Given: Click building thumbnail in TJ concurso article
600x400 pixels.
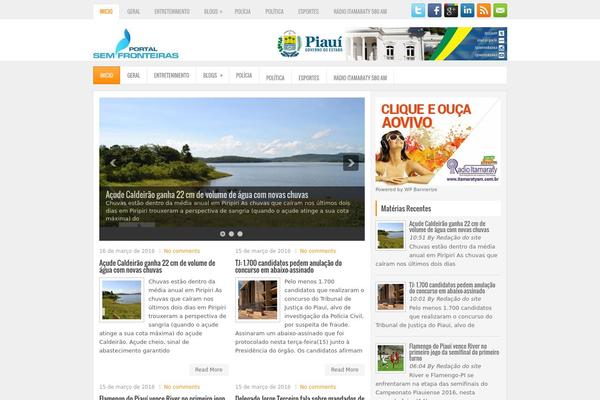Looking at the screenshot, I should [x=258, y=300].
